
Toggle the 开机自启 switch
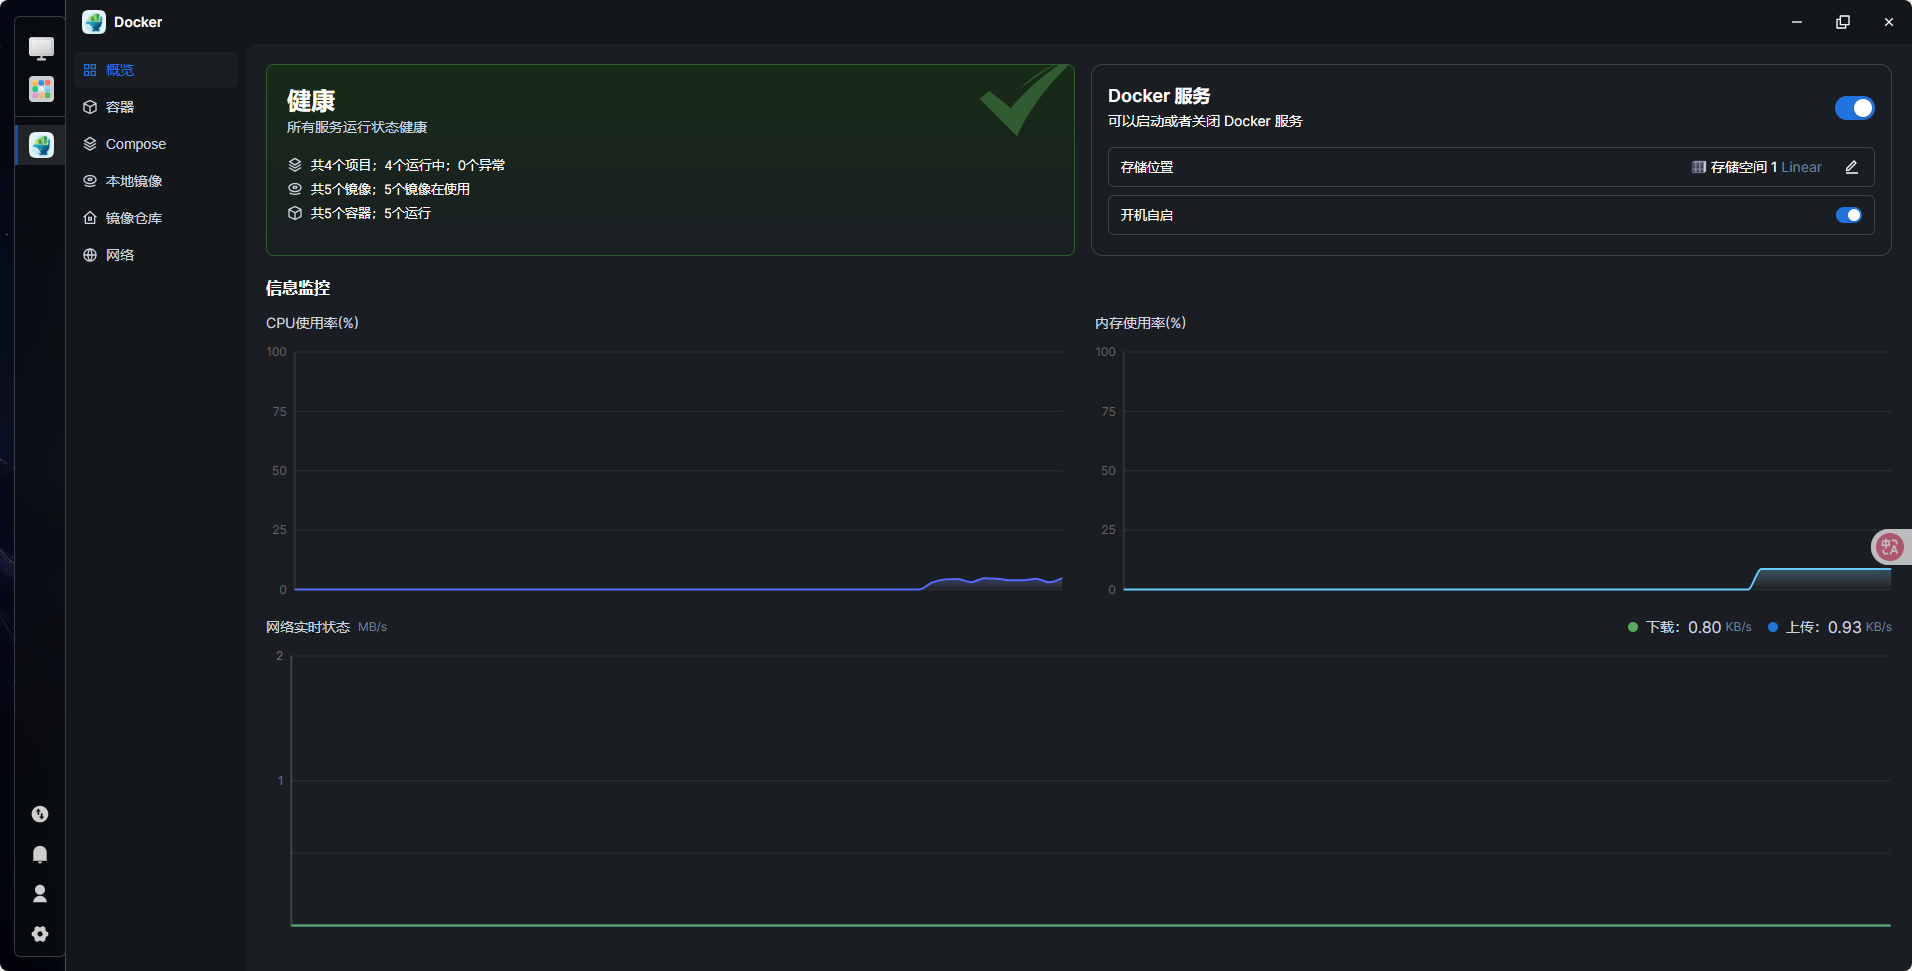pyautogui.click(x=1848, y=215)
